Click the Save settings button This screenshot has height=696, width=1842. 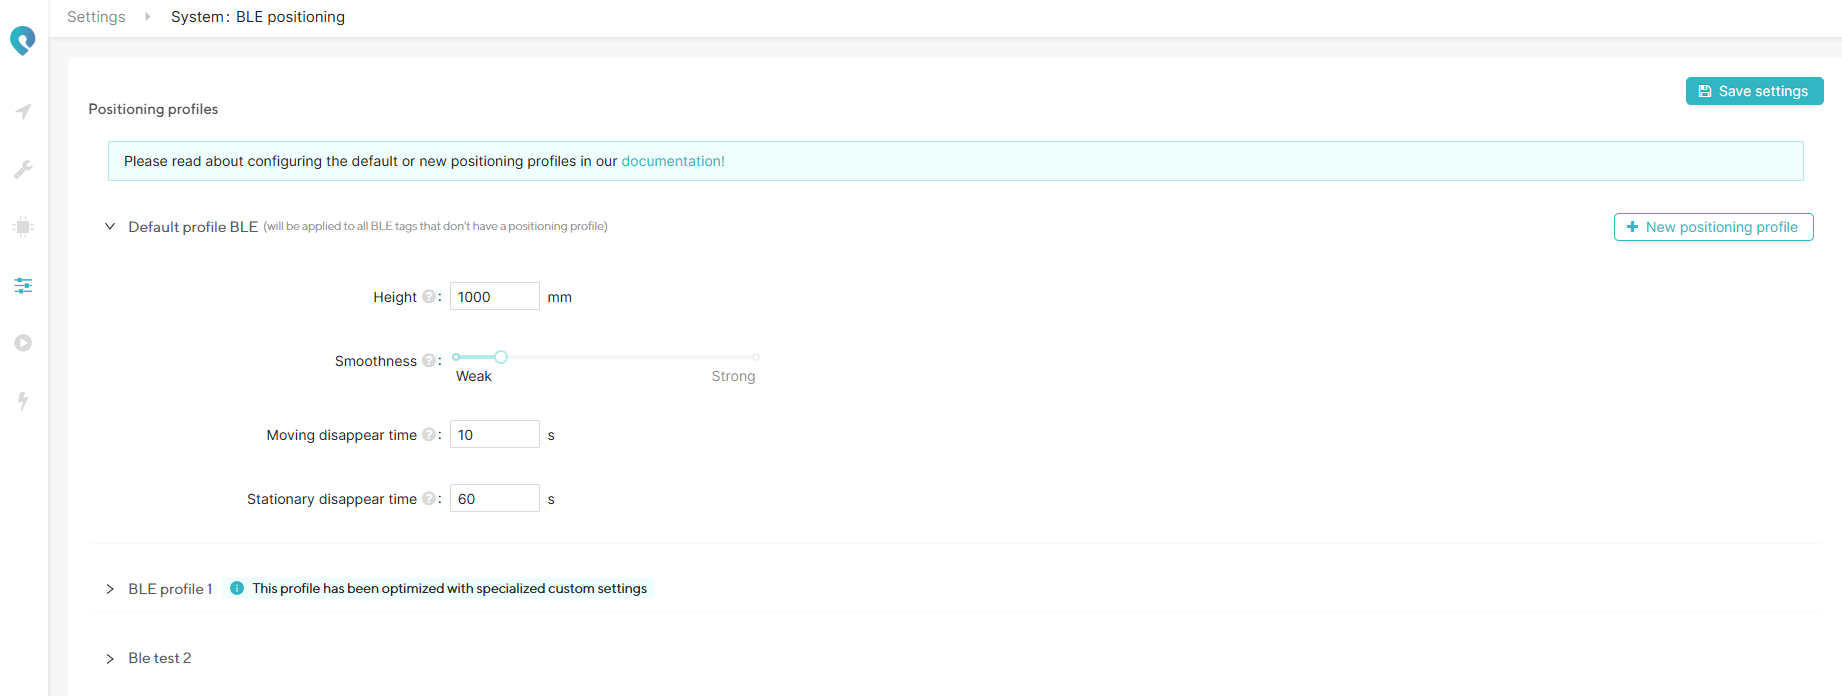pos(1754,91)
